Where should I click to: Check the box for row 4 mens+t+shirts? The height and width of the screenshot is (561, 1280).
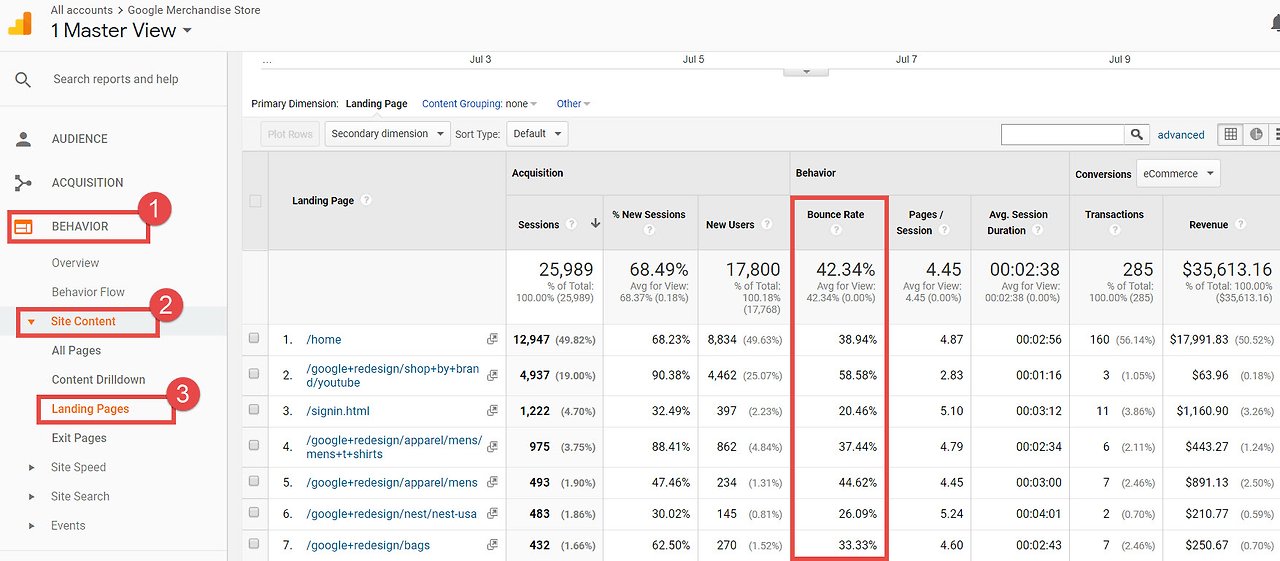[254, 446]
